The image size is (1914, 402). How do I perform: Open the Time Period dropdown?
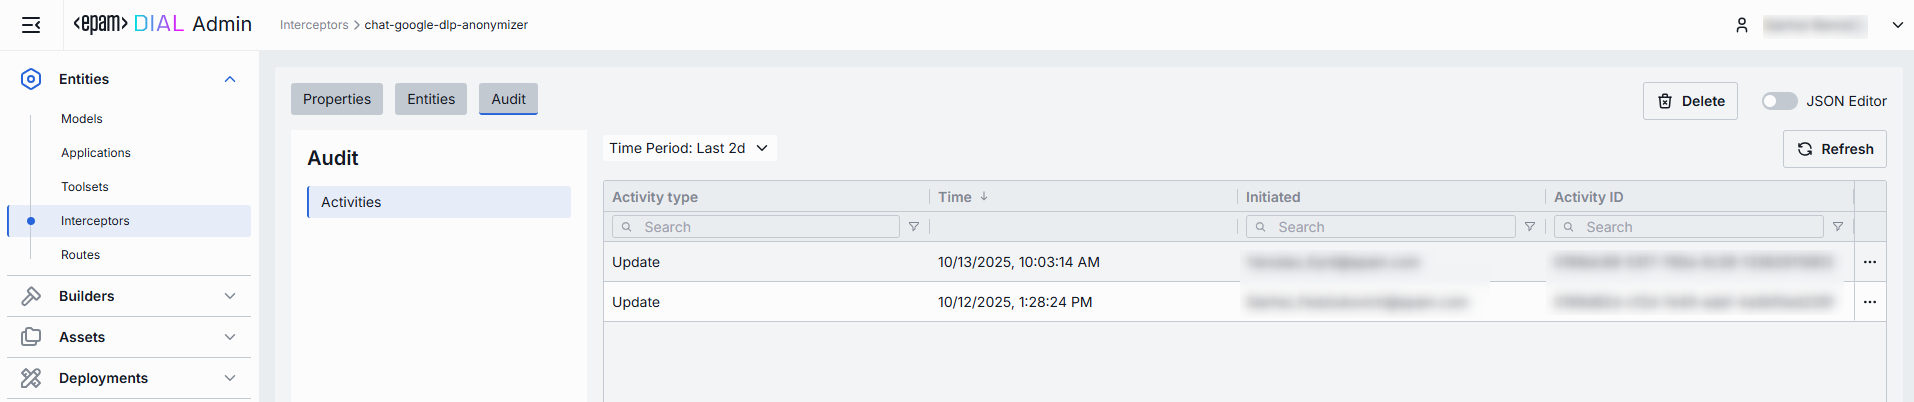tap(689, 148)
